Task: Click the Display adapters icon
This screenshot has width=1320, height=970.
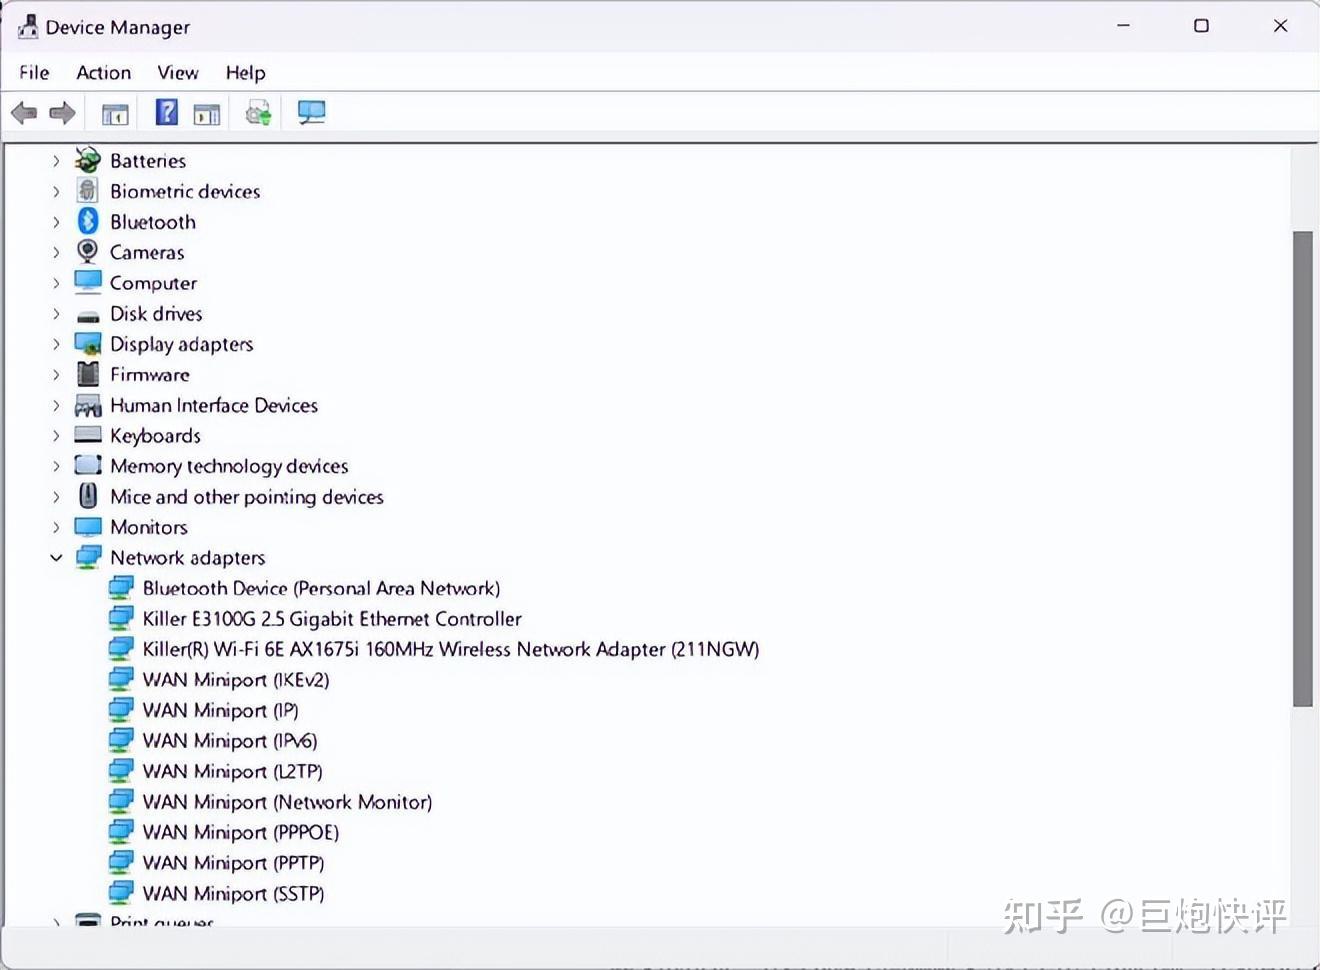Action: pos(88,344)
